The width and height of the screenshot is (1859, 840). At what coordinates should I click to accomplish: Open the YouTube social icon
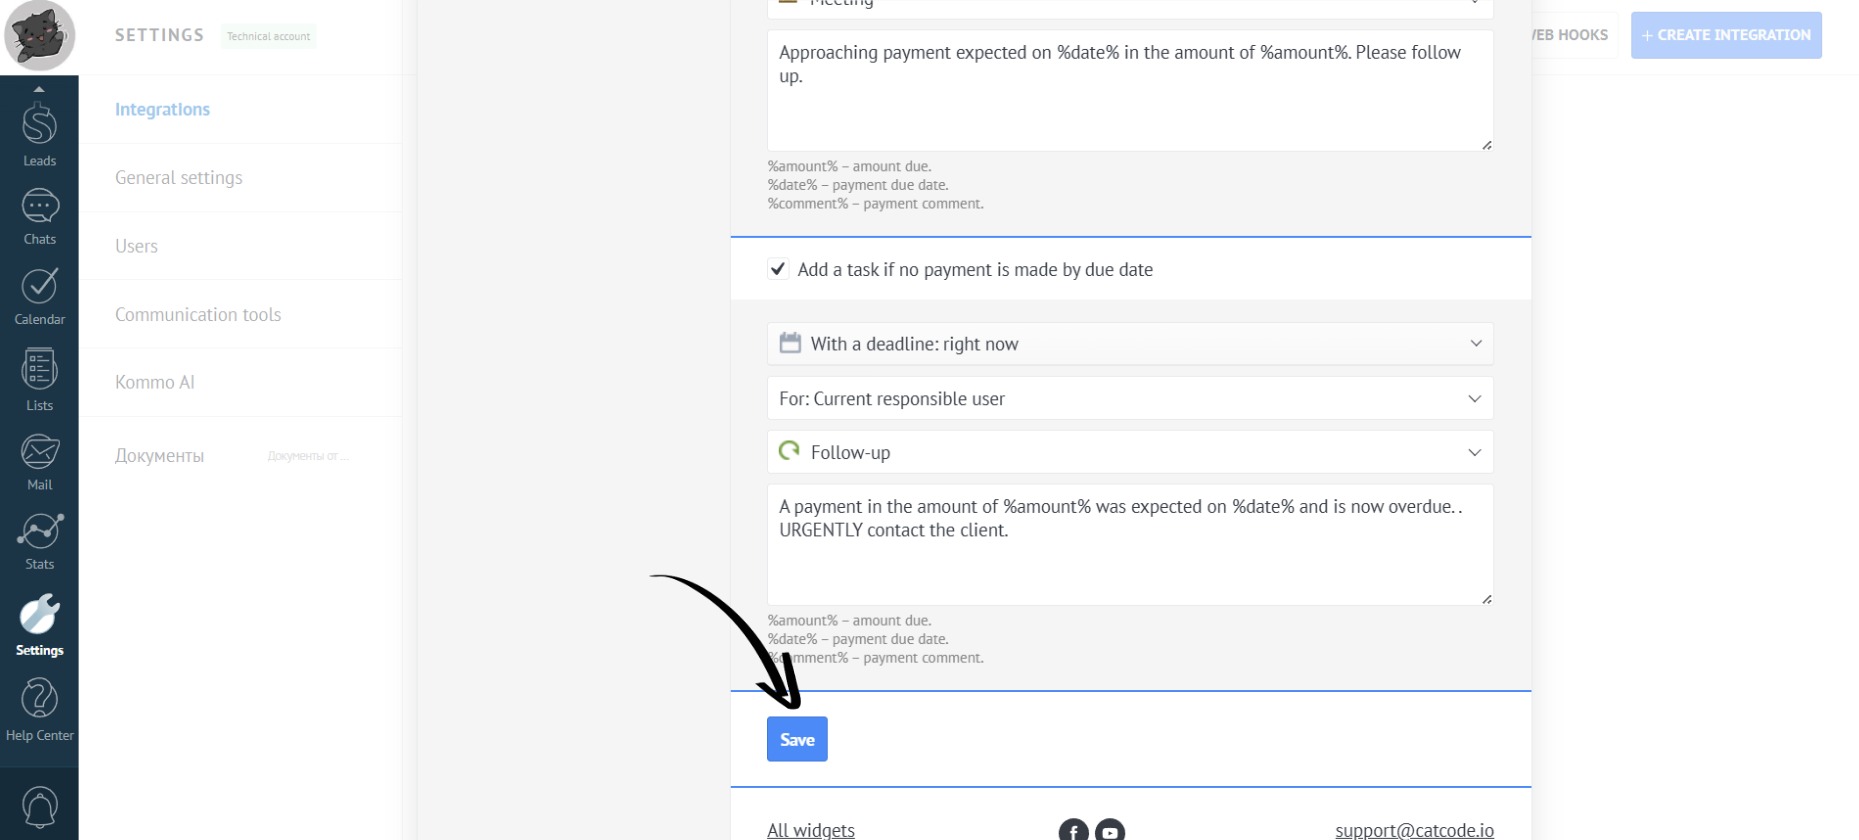[x=1110, y=831]
